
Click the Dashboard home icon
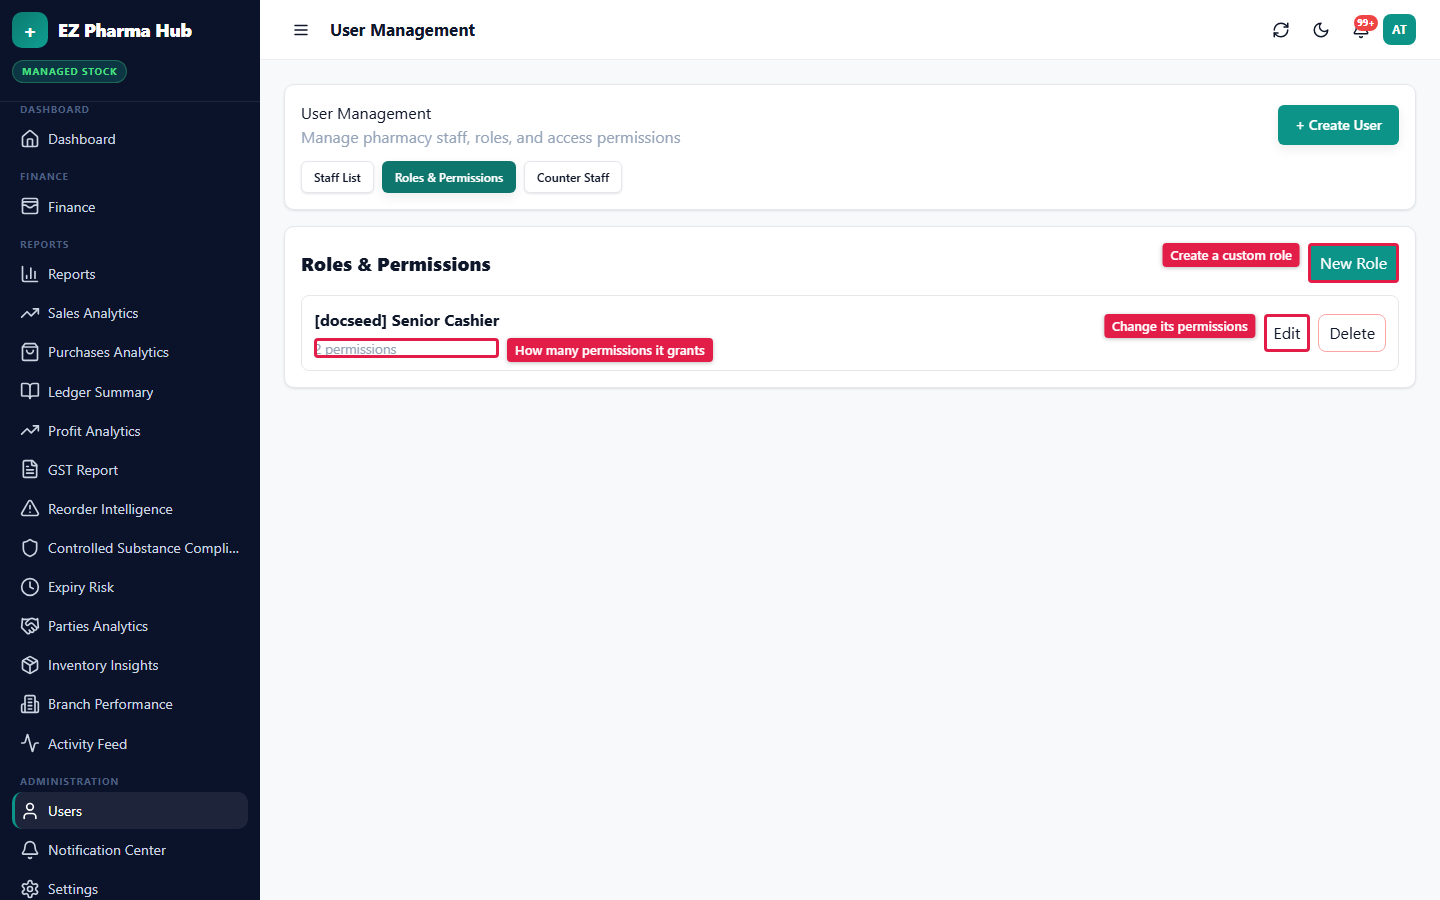pos(30,139)
